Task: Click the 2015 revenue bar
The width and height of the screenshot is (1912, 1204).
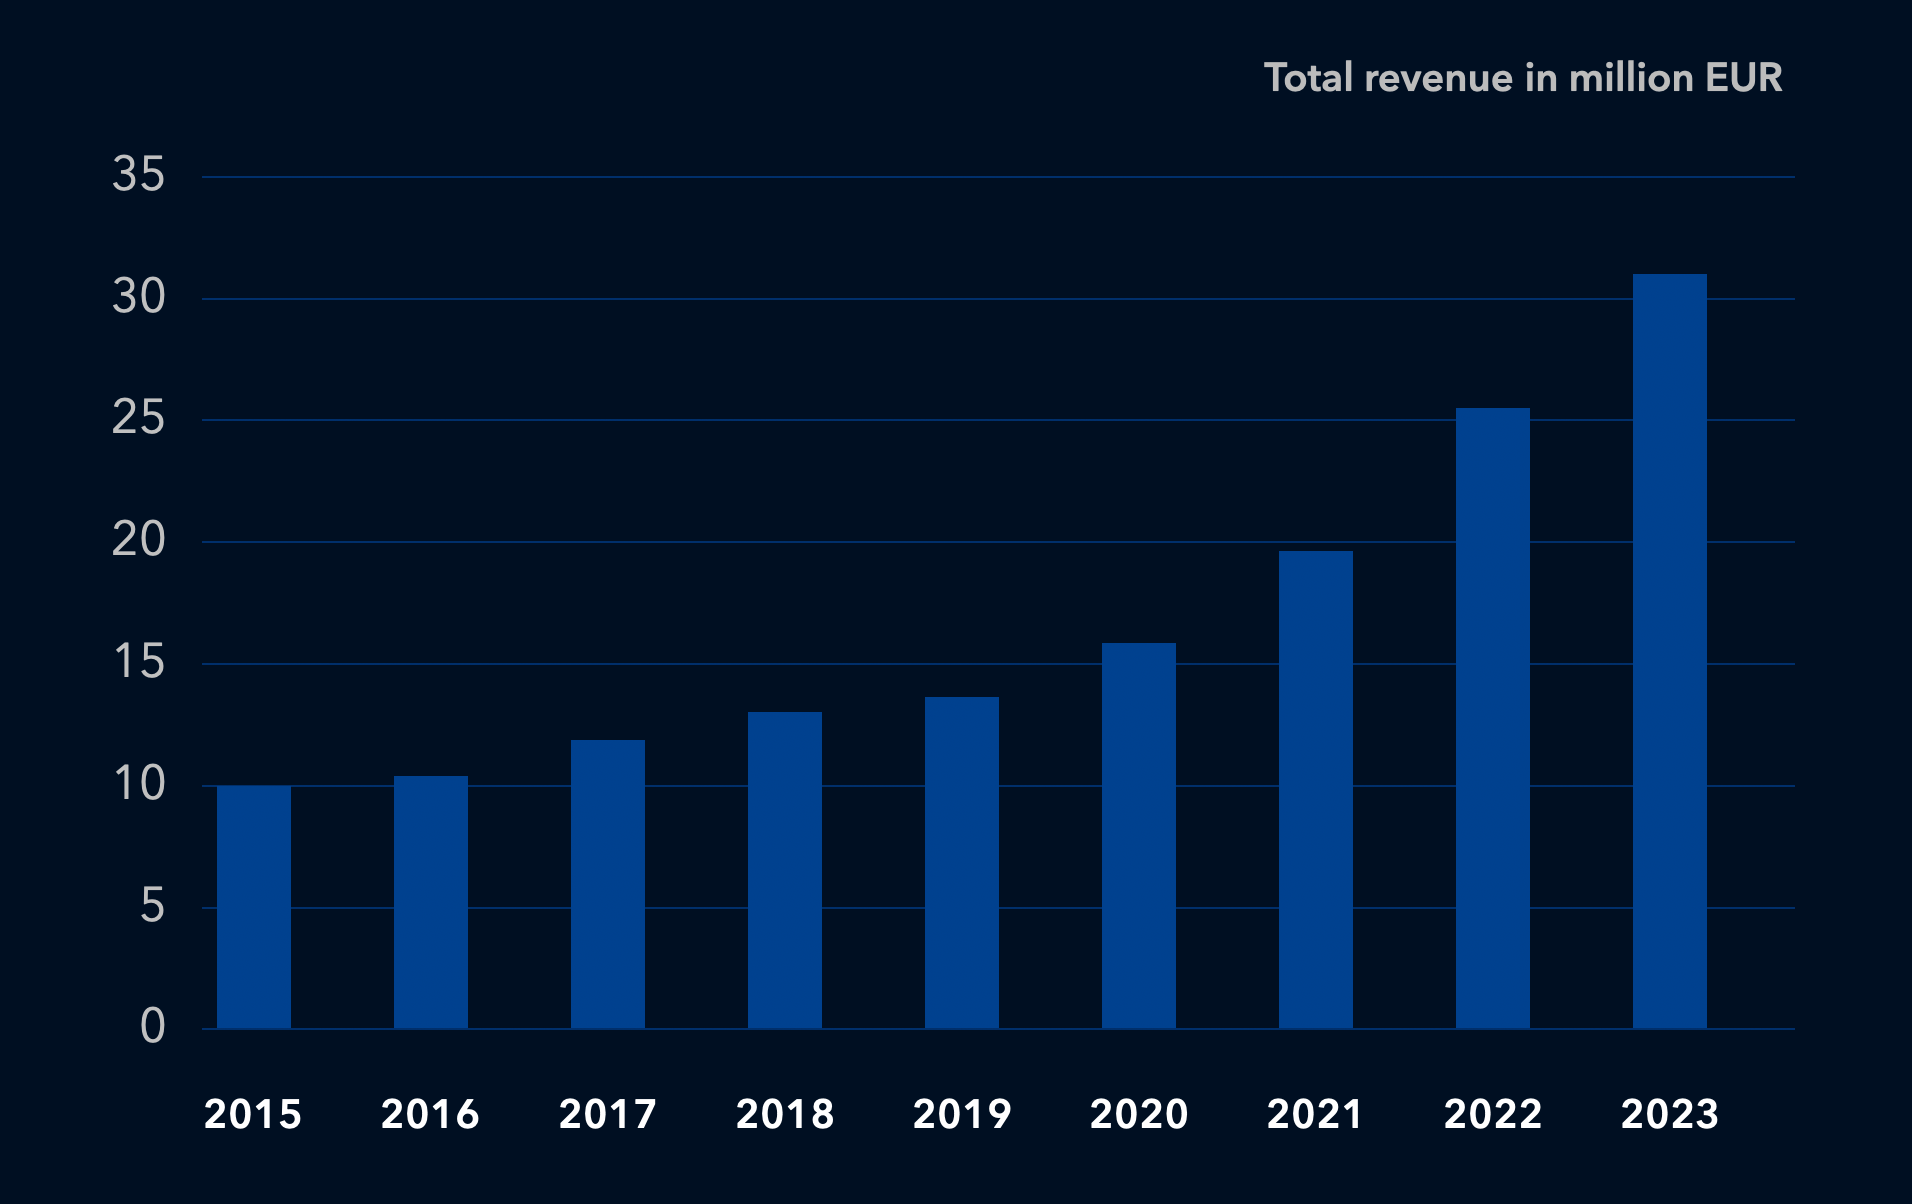Action: coord(254,907)
